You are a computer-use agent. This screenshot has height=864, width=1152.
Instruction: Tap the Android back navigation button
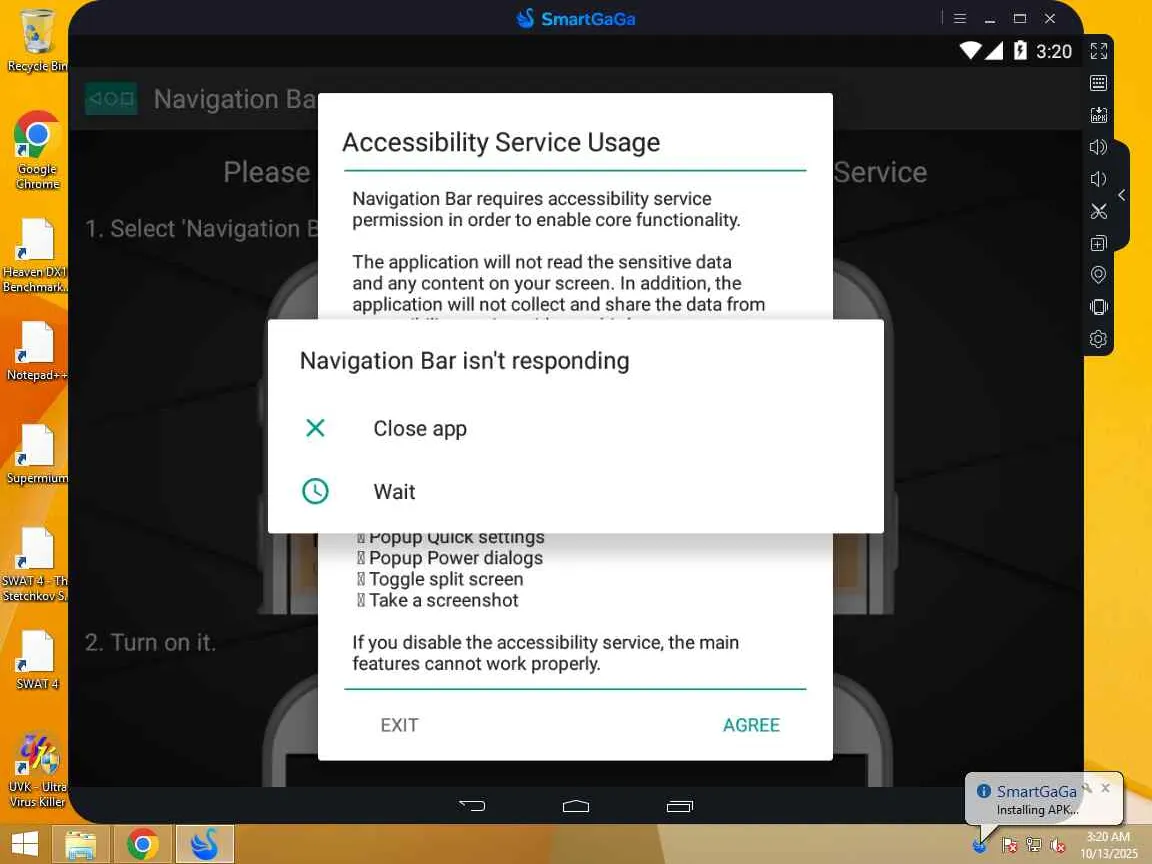[472, 805]
